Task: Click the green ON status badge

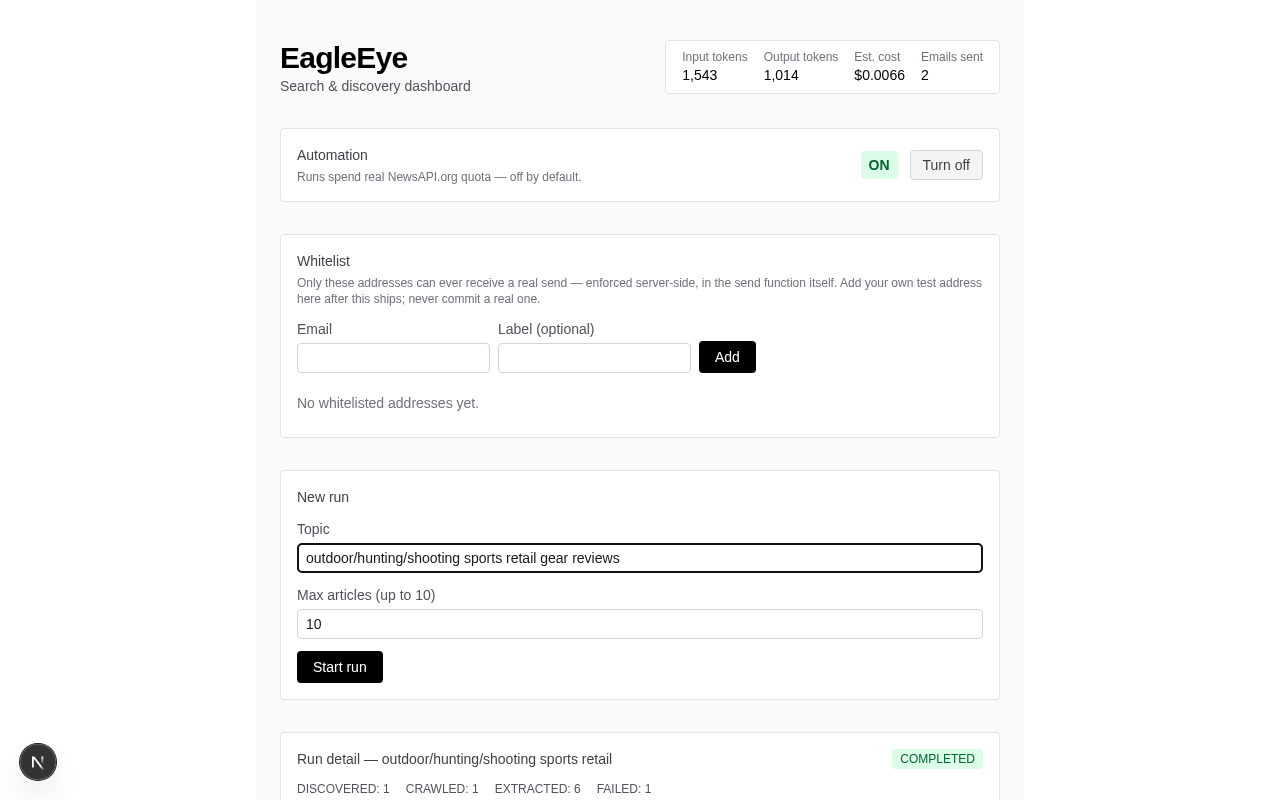Action: pos(879,165)
